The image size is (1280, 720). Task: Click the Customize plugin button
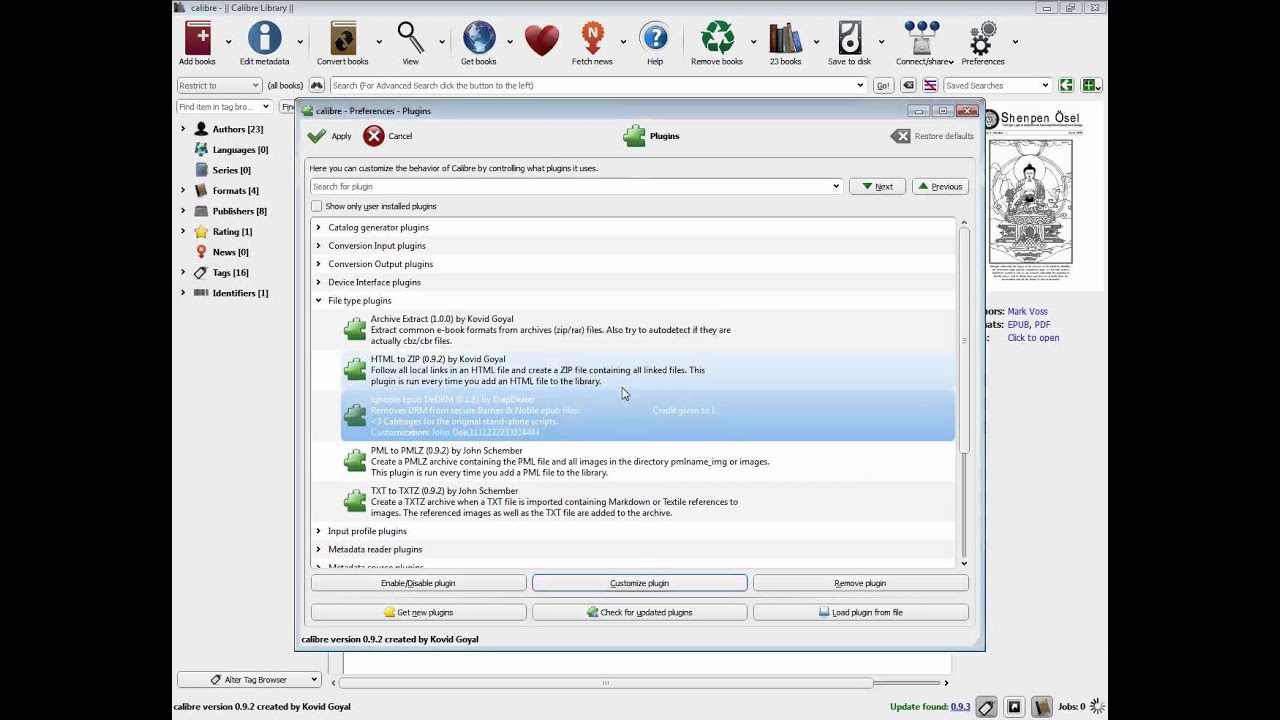point(640,583)
